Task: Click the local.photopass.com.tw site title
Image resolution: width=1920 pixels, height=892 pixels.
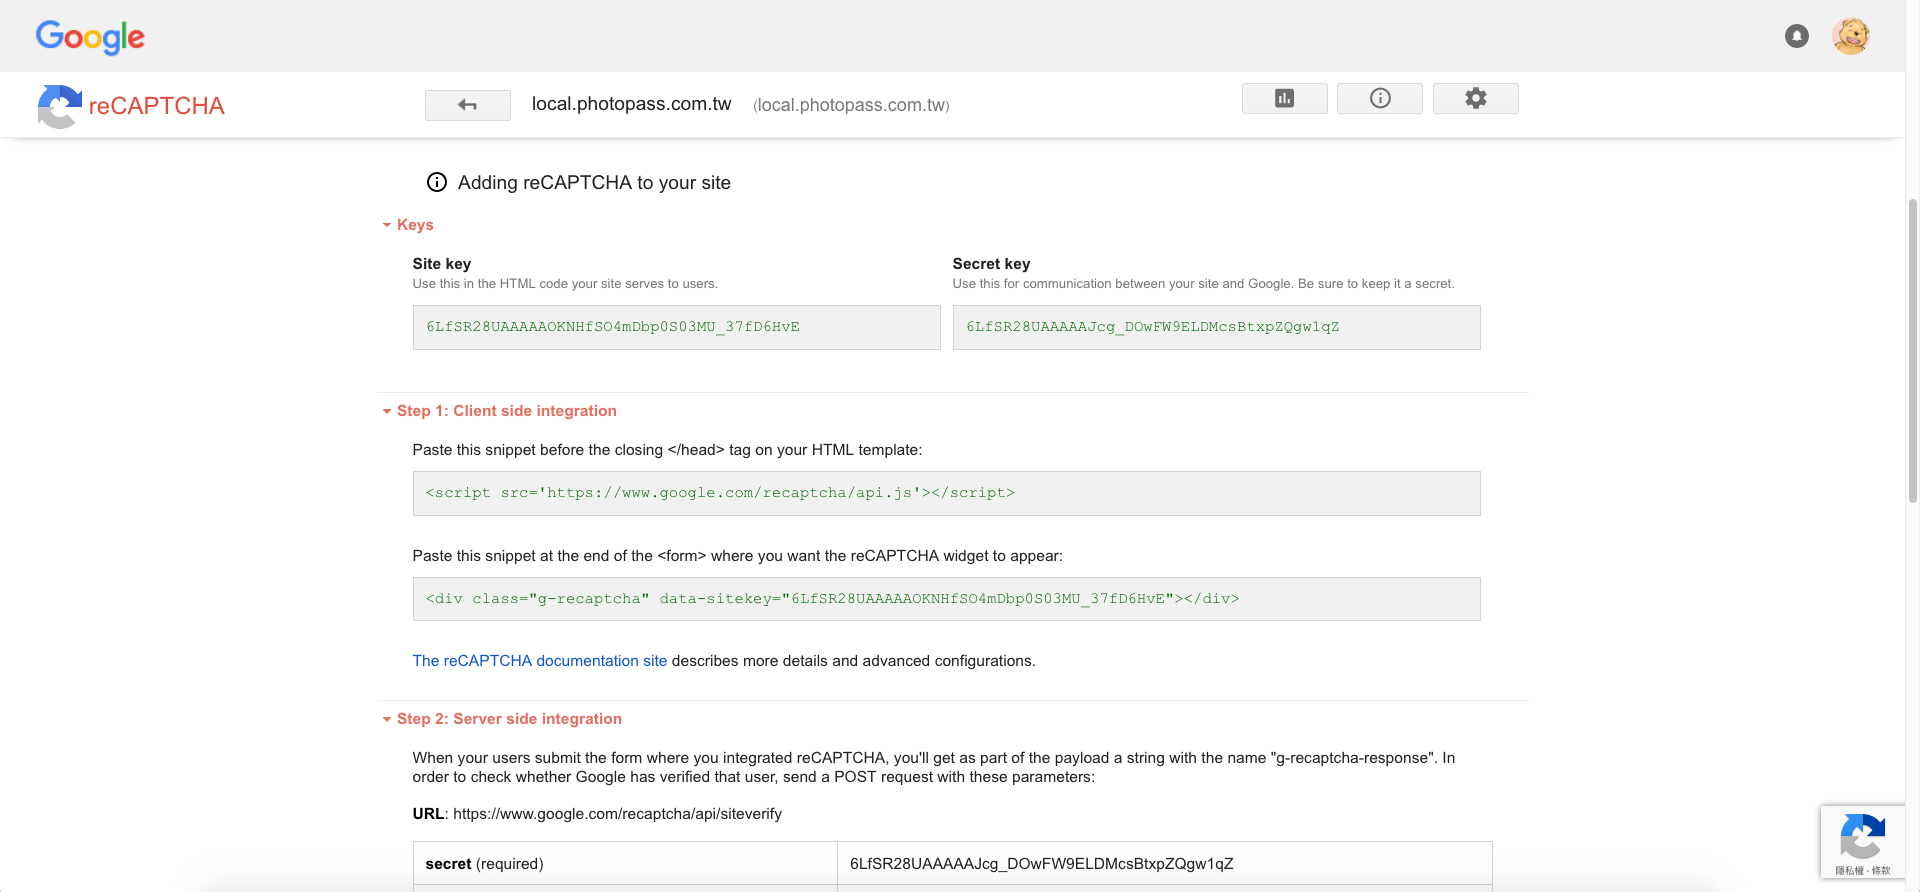Action: click(x=632, y=104)
